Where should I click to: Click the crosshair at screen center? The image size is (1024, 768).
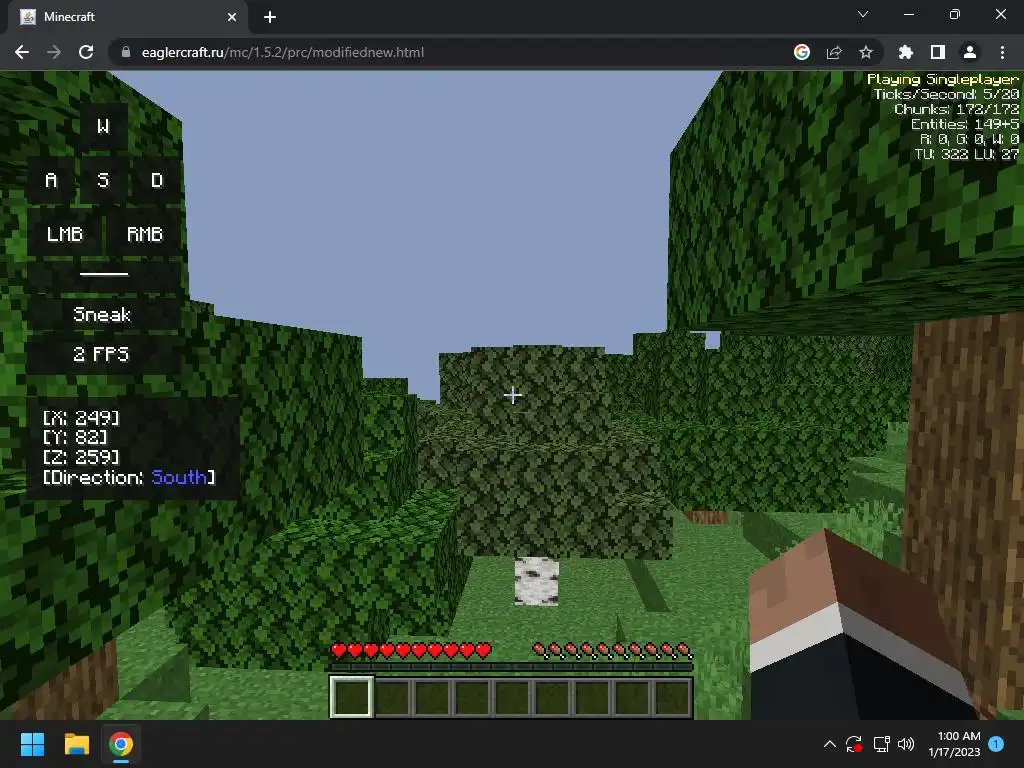coord(513,395)
